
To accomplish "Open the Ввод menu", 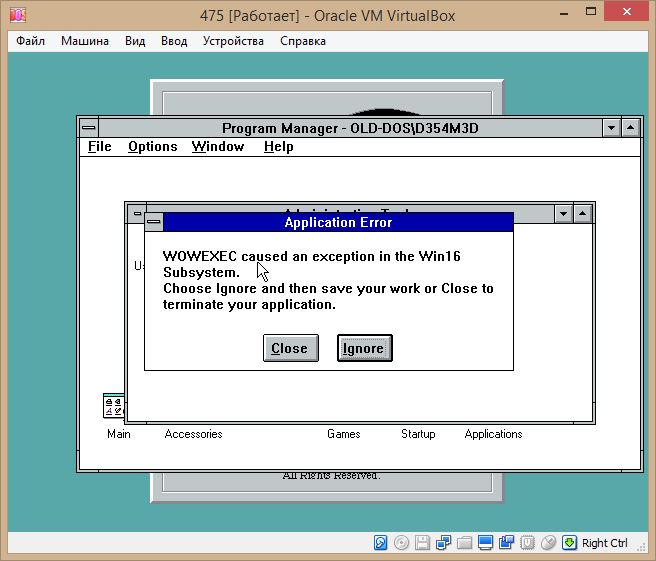I will [x=174, y=41].
